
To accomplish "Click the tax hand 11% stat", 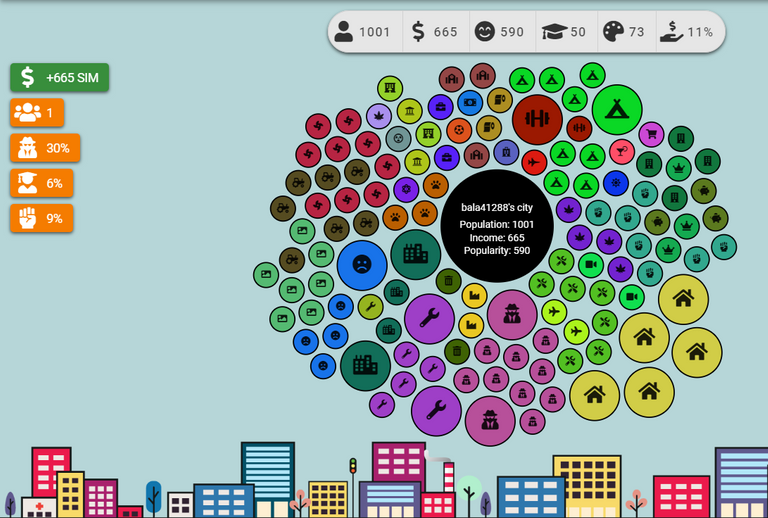I will [x=688, y=32].
